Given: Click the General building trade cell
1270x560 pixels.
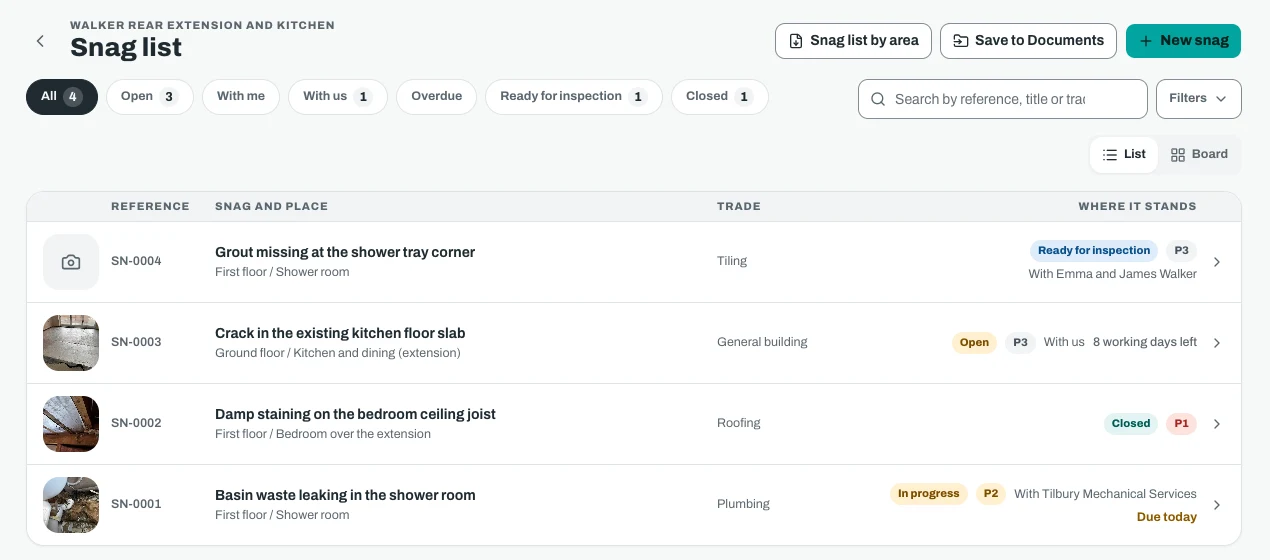Looking at the screenshot, I should [x=762, y=342].
